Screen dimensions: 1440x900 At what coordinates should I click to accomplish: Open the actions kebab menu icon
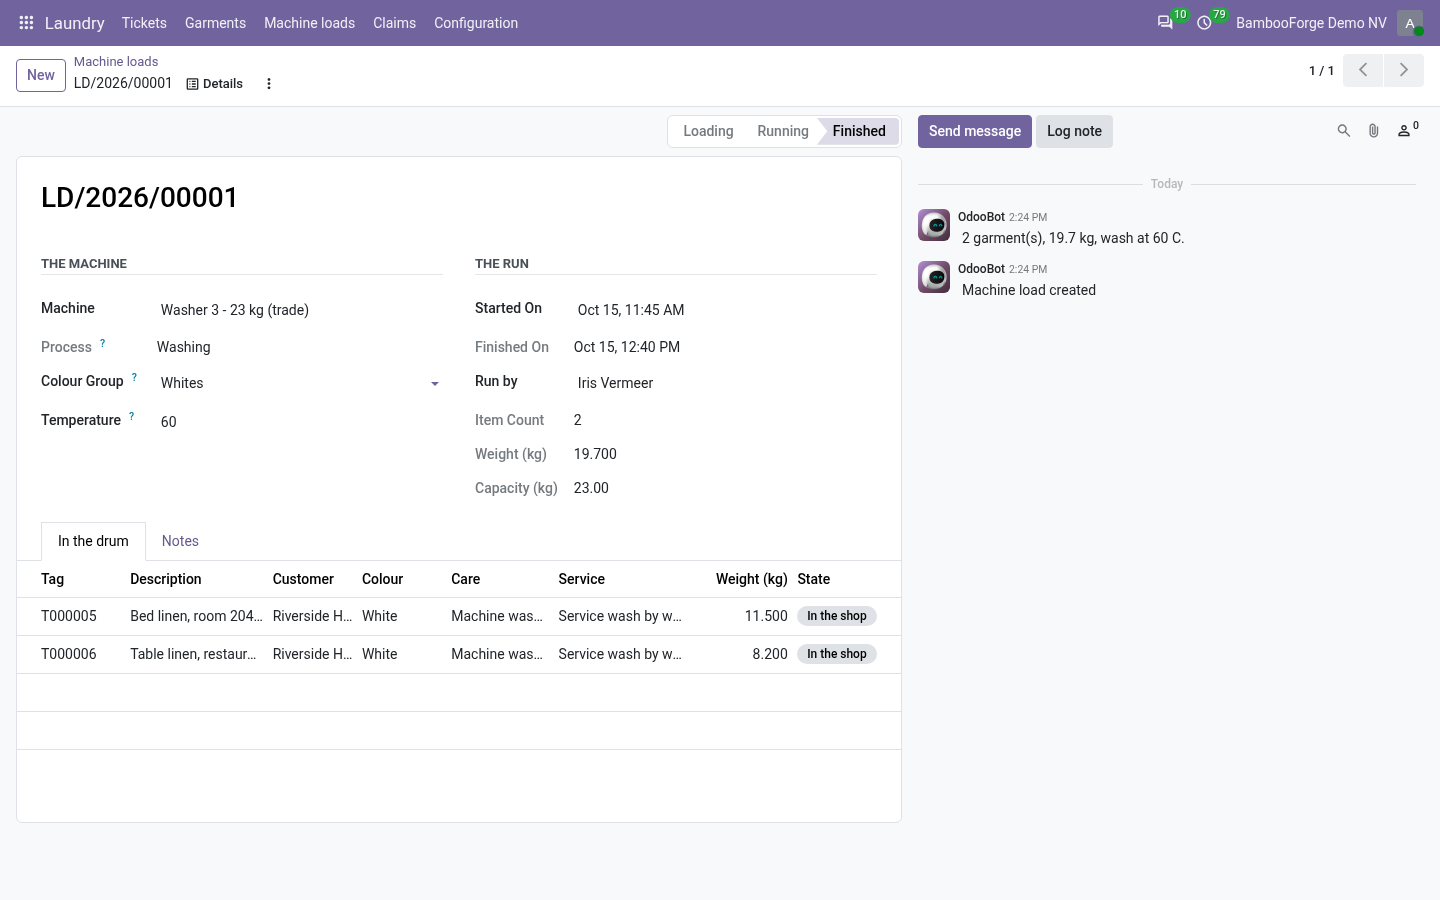click(x=268, y=84)
